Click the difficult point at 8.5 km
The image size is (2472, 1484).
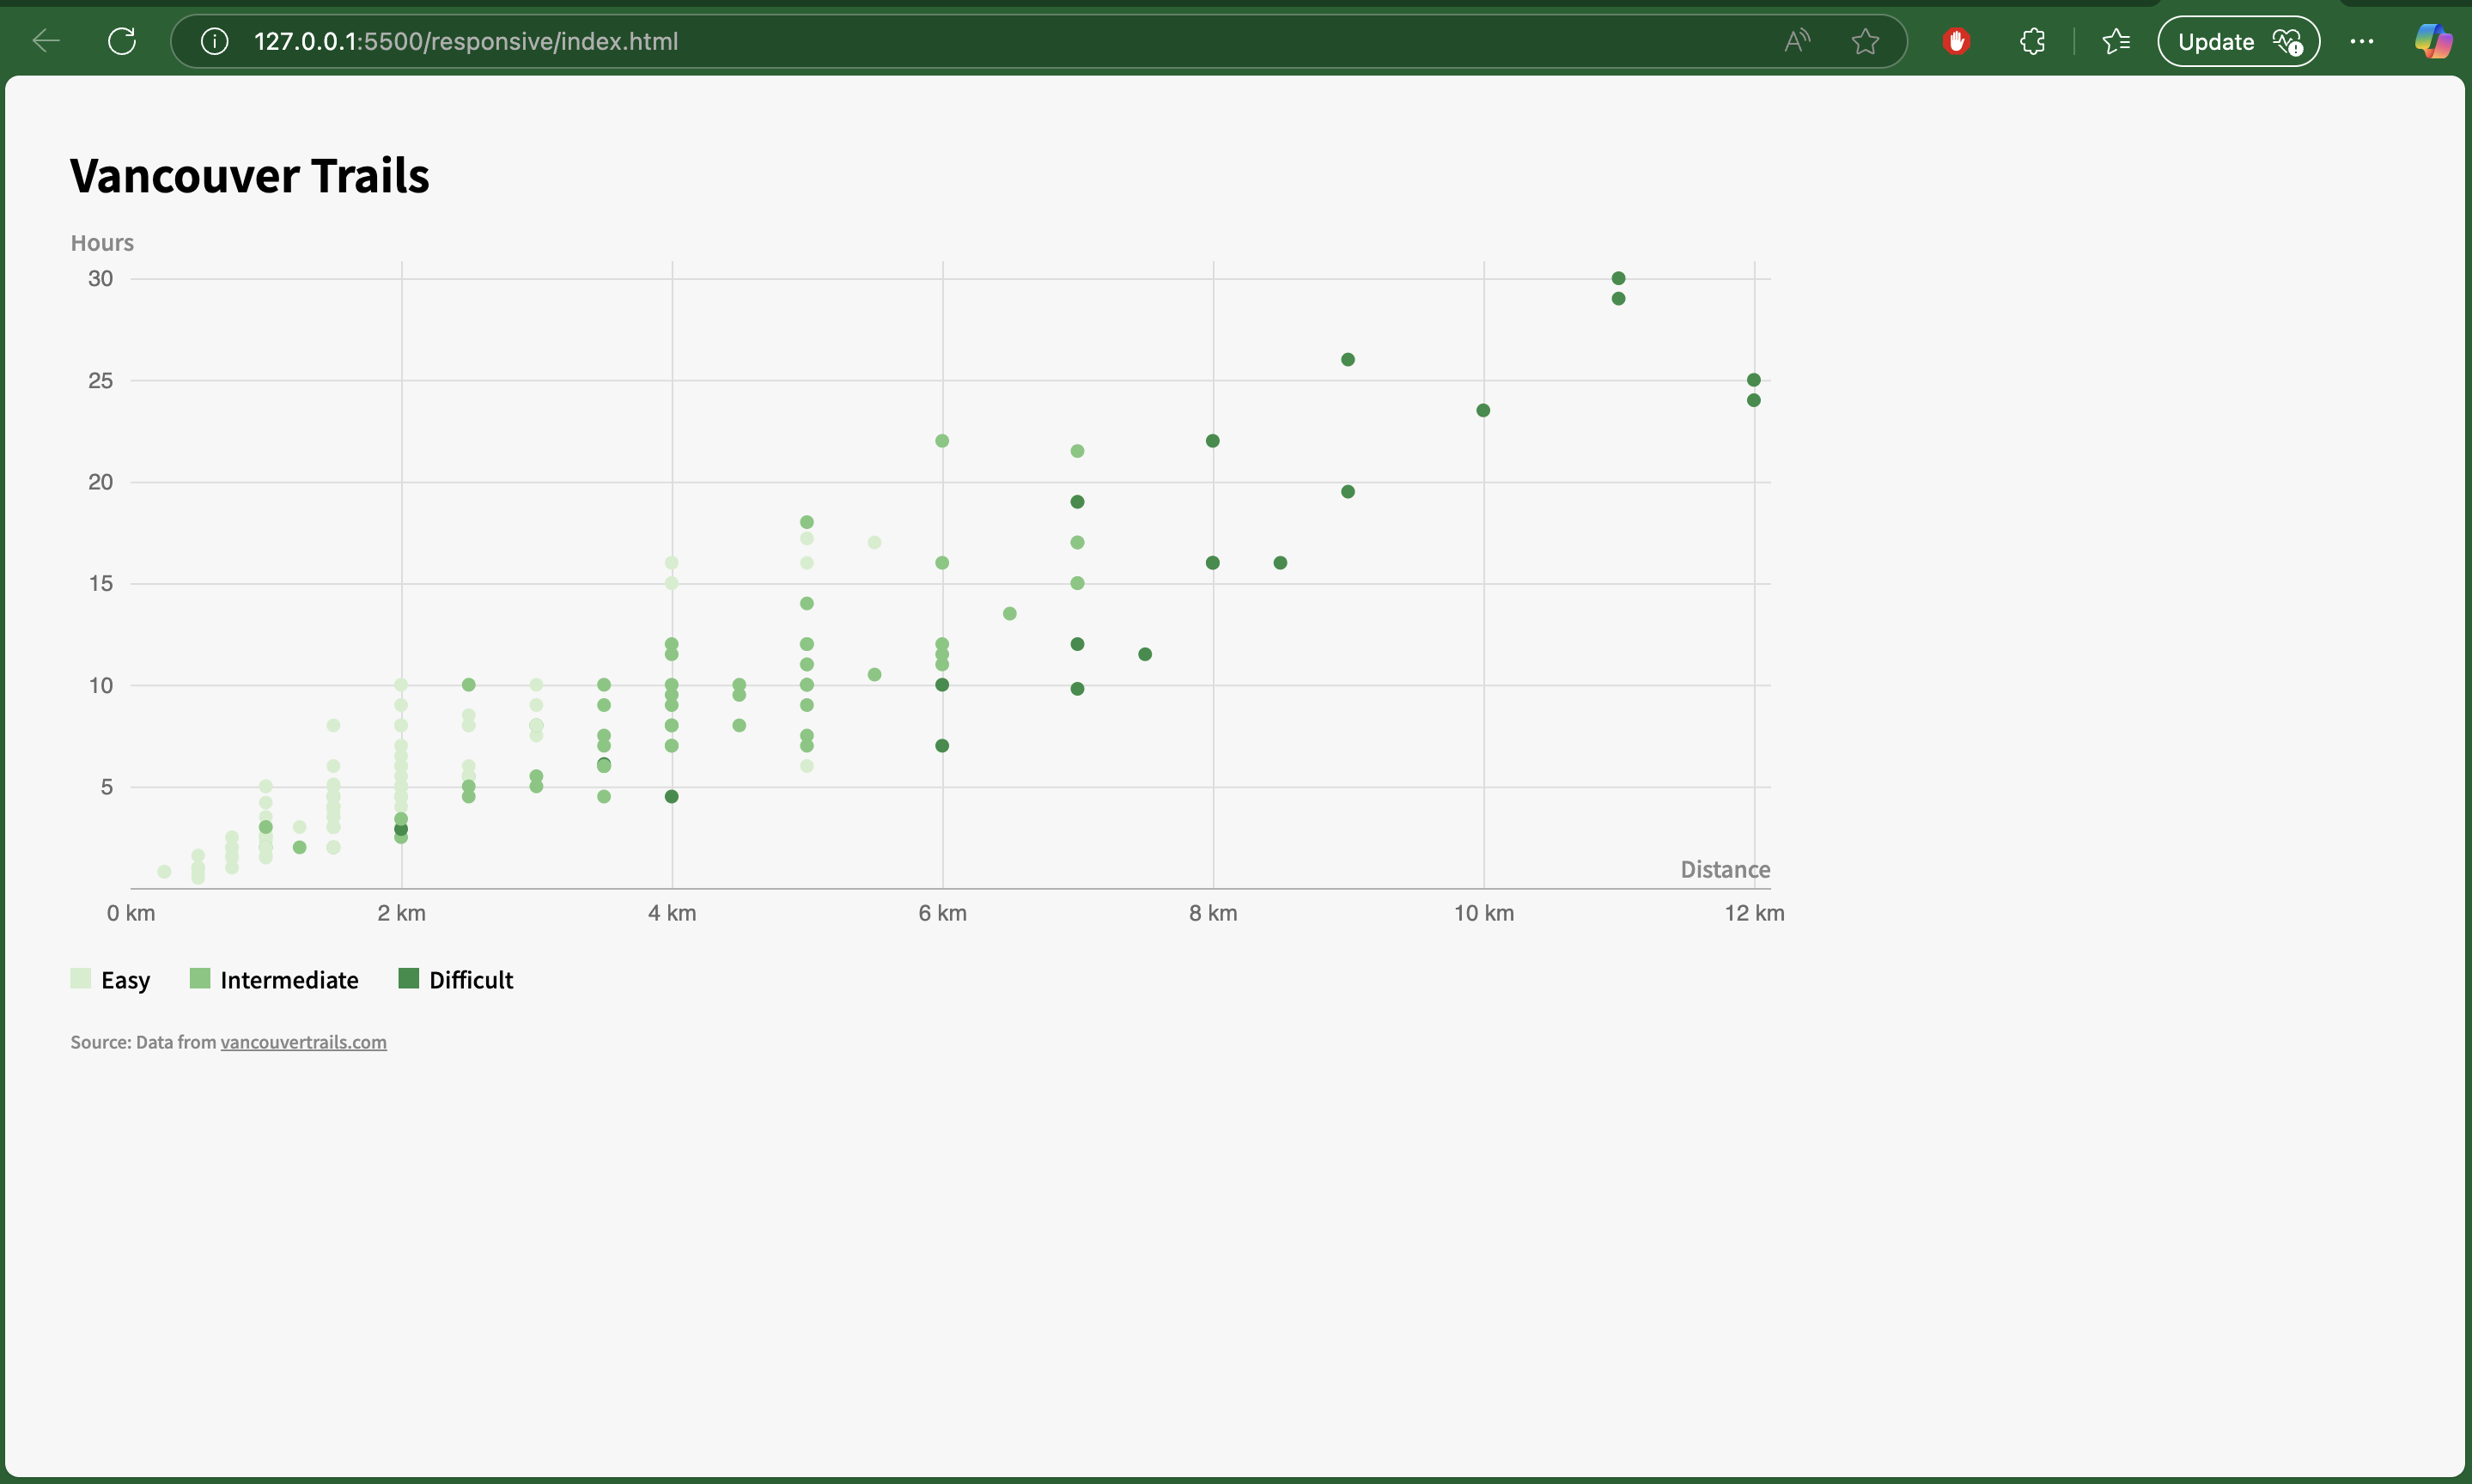1280,563
